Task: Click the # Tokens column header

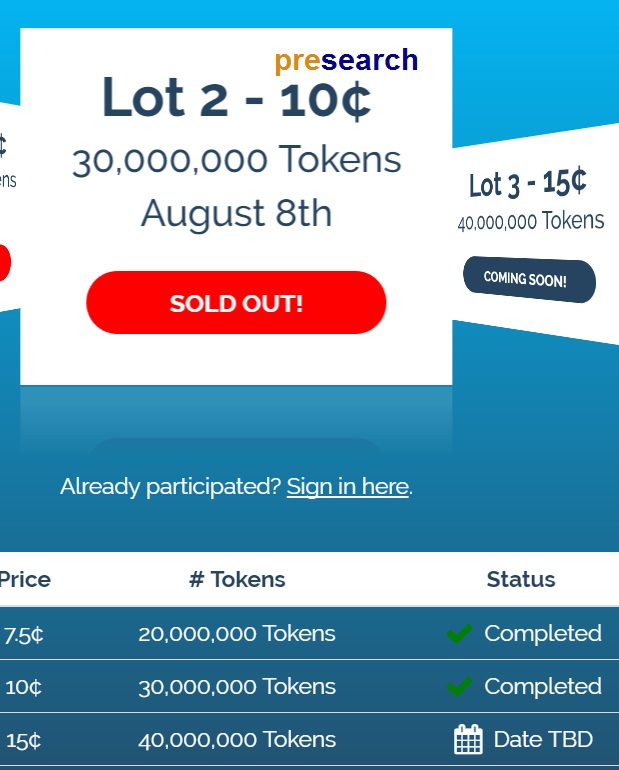Action: click(x=237, y=579)
